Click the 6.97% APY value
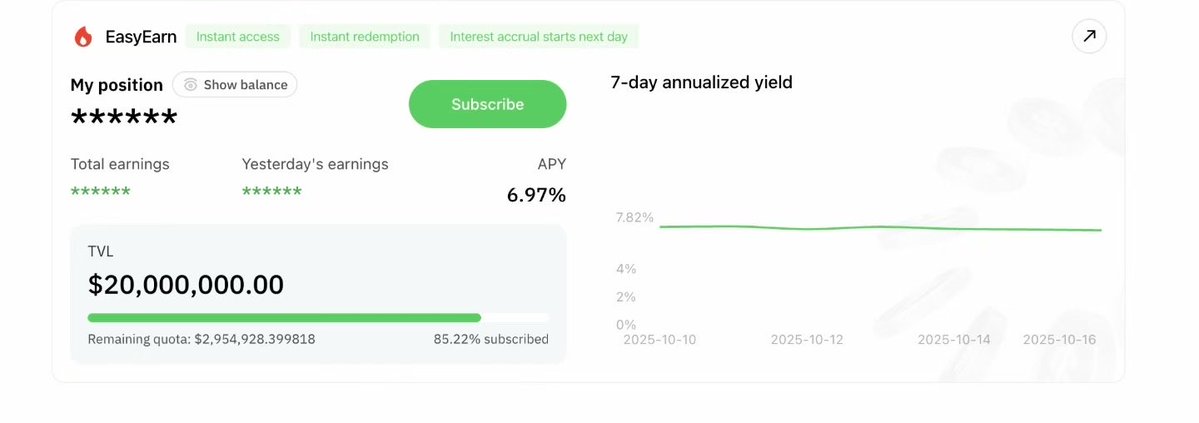 tap(536, 195)
